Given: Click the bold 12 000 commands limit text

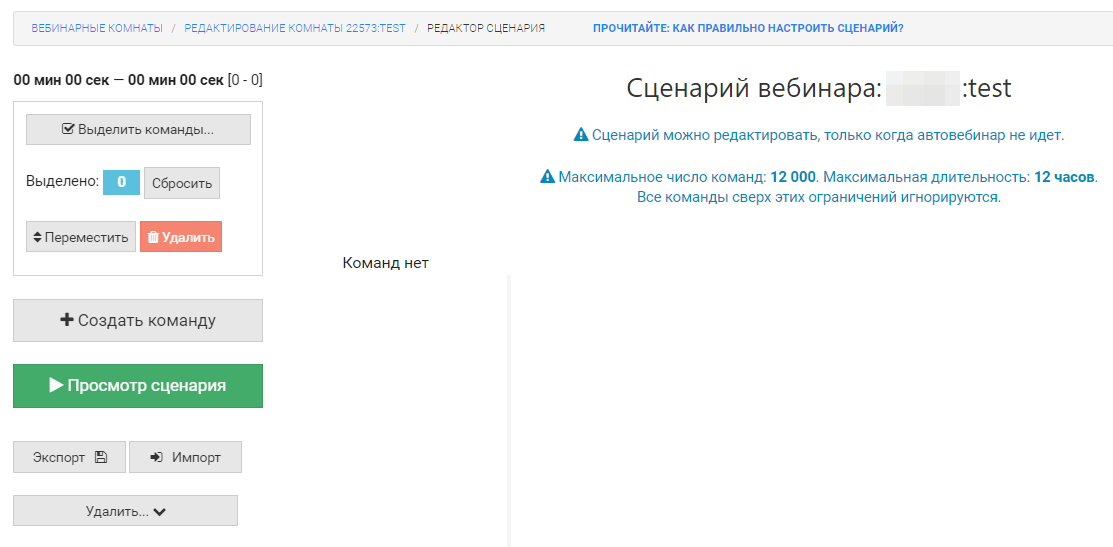Looking at the screenshot, I should pos(794,177).
